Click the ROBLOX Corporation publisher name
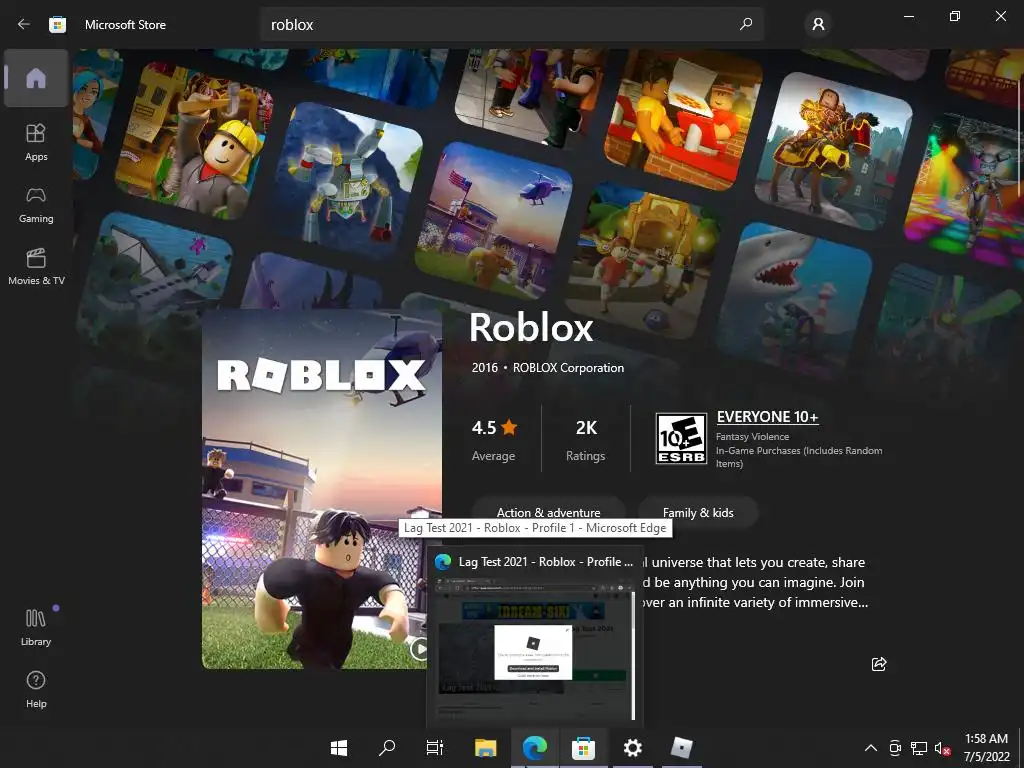 click(568, 368)
